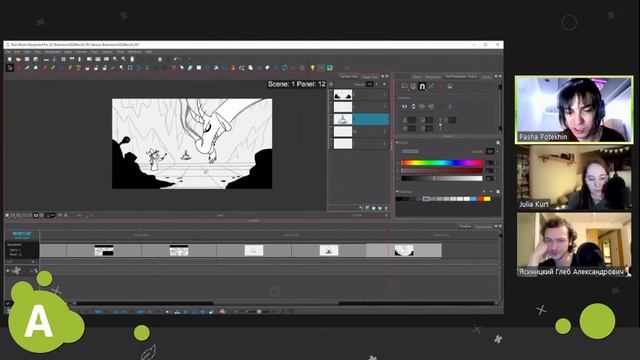Select Глеб Александрович's video tile
This screenshot has width=640, height=360.
[x=574, y=245]
